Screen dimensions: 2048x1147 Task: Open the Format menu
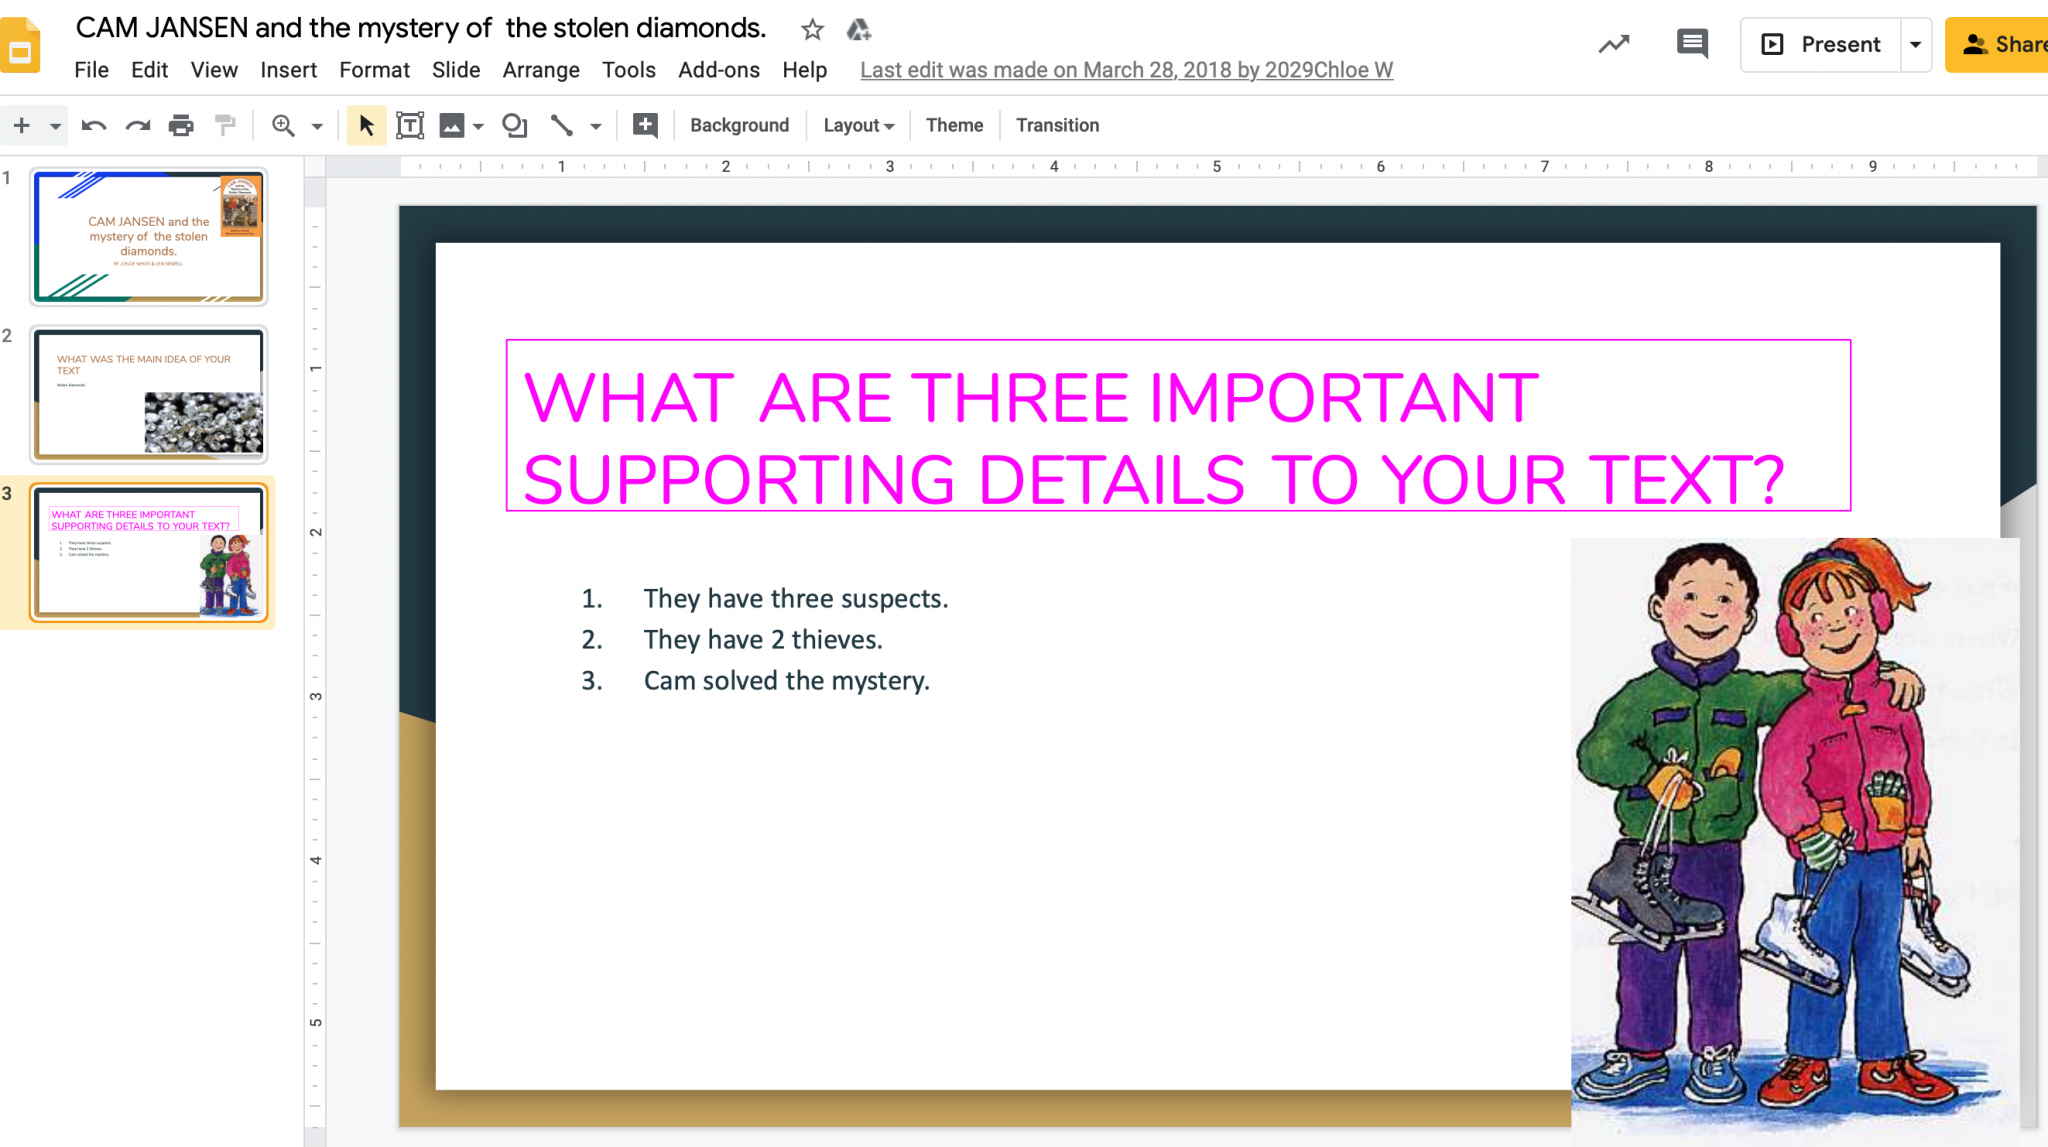tap(374, 70)
